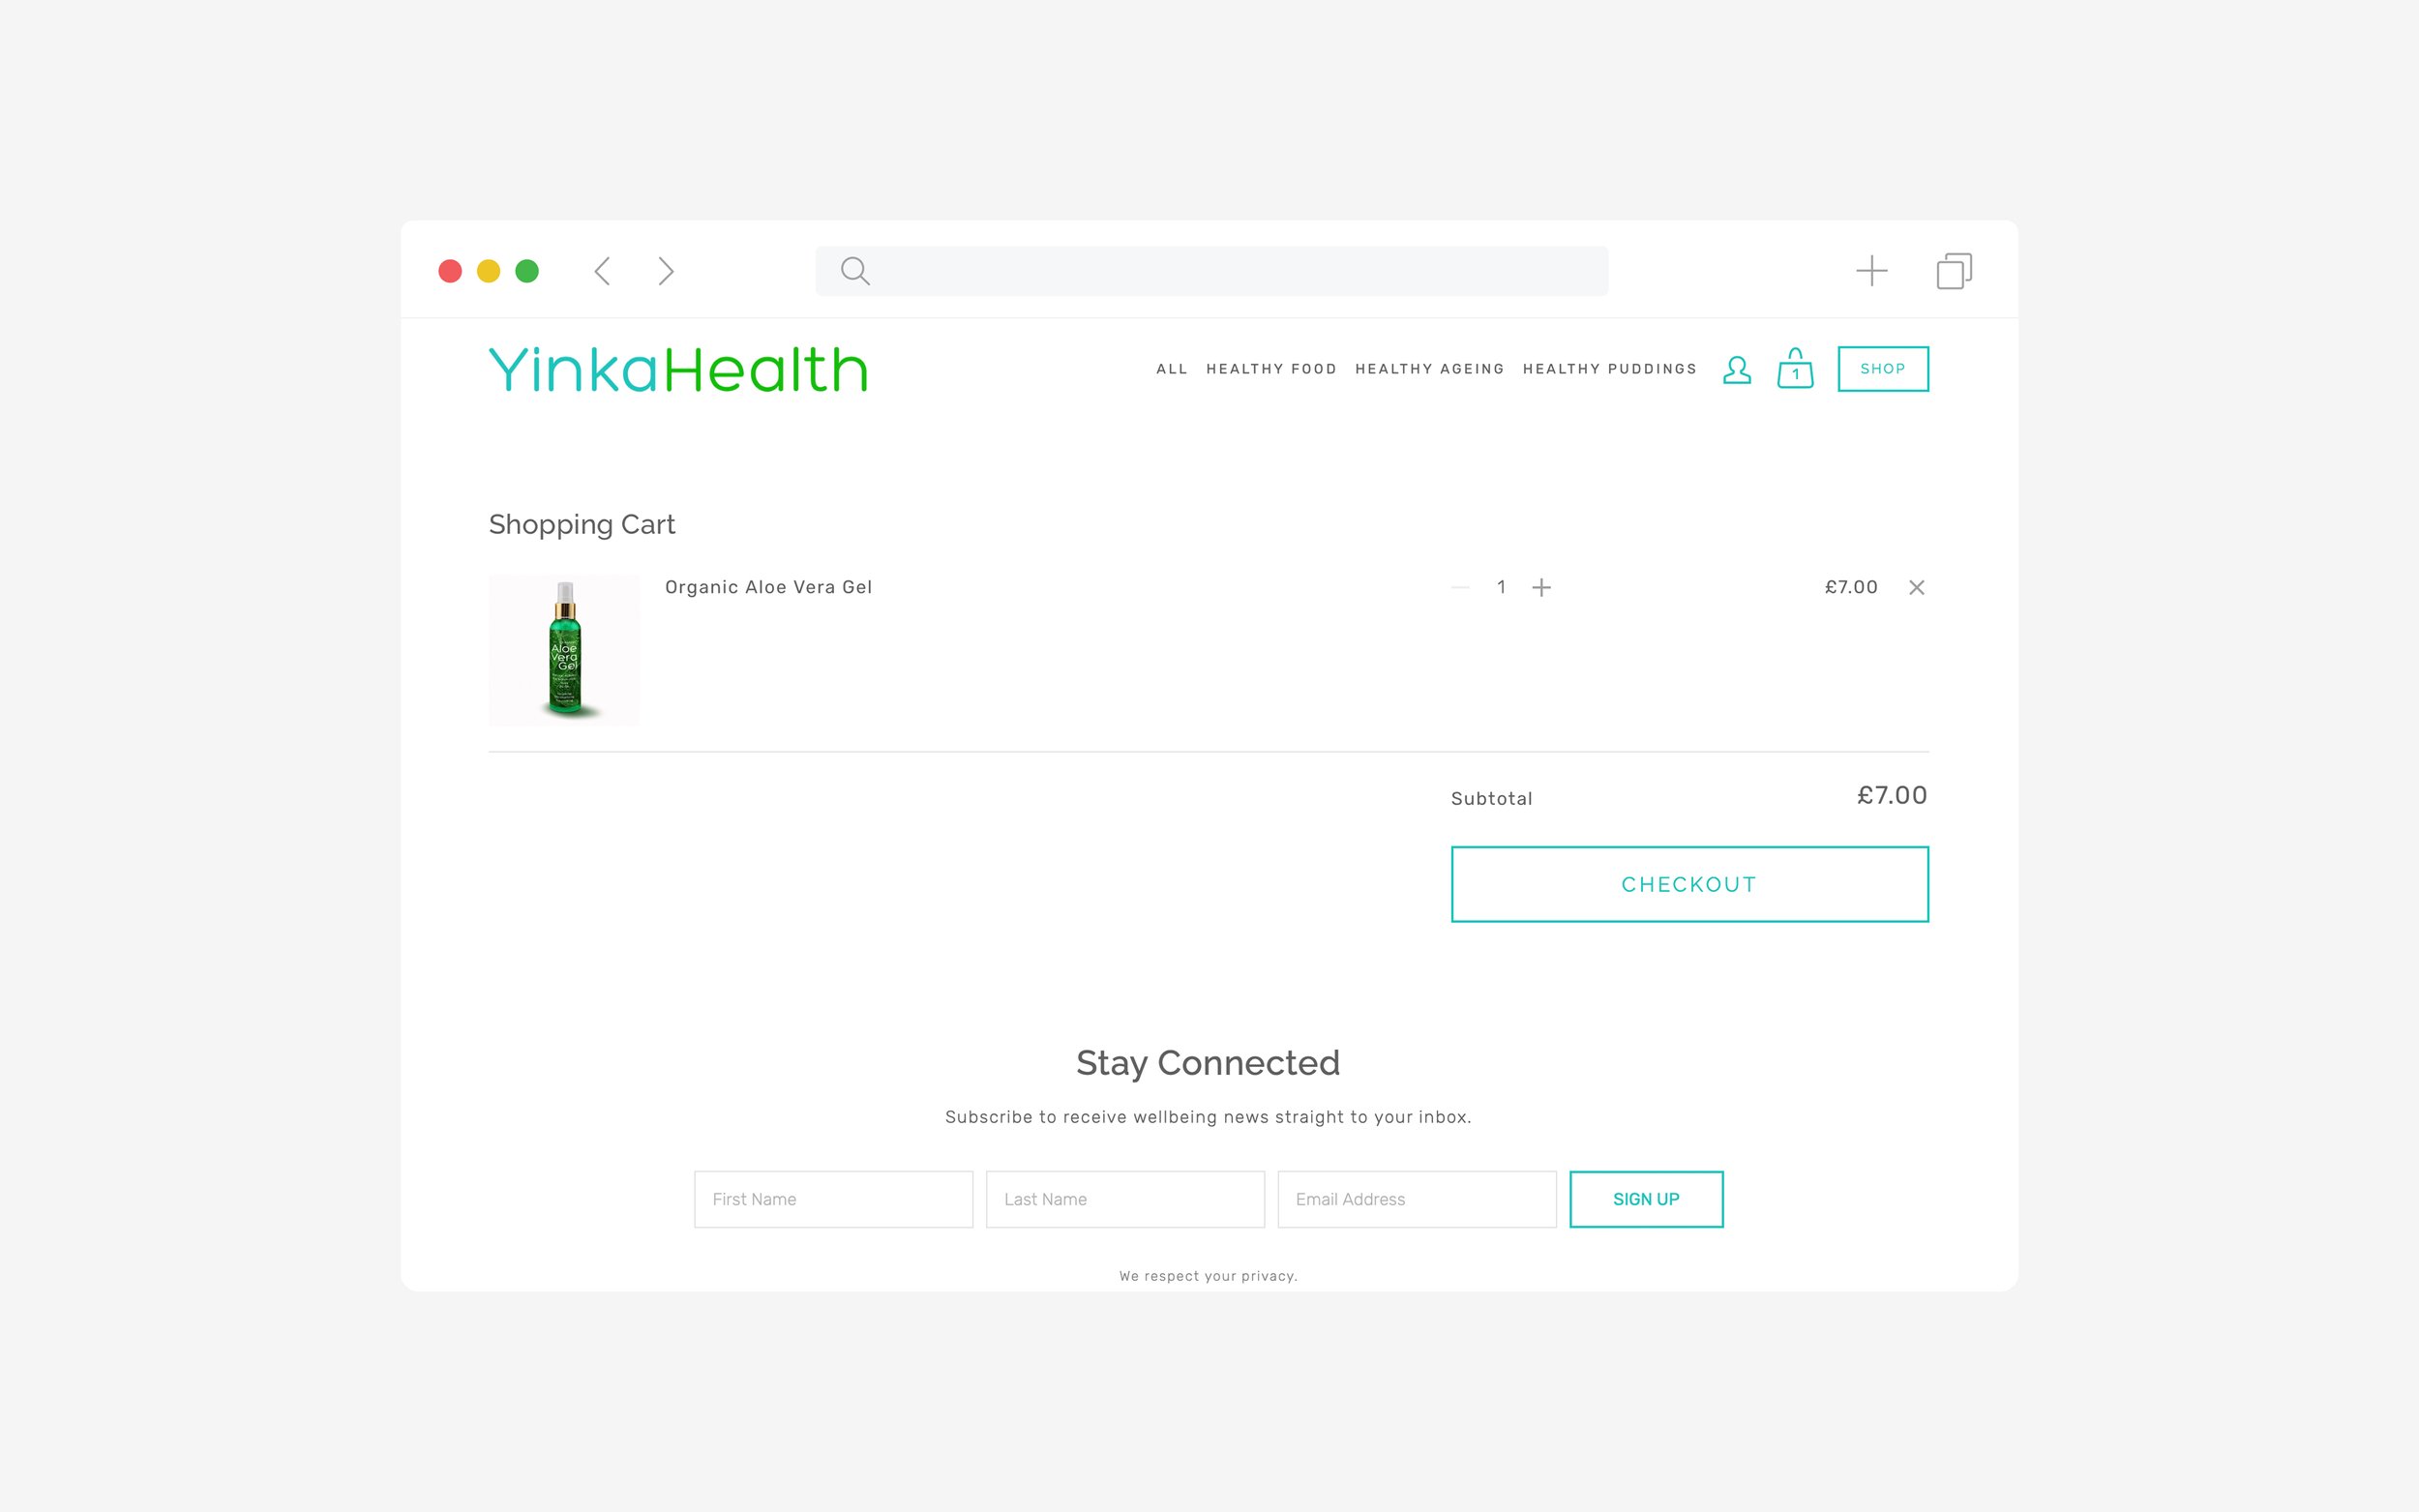The height and width of the screenshot is (1512, 2419).
Task: Click the Email Address input field
Action: pyautogui.click(x=1416, y=1199)
